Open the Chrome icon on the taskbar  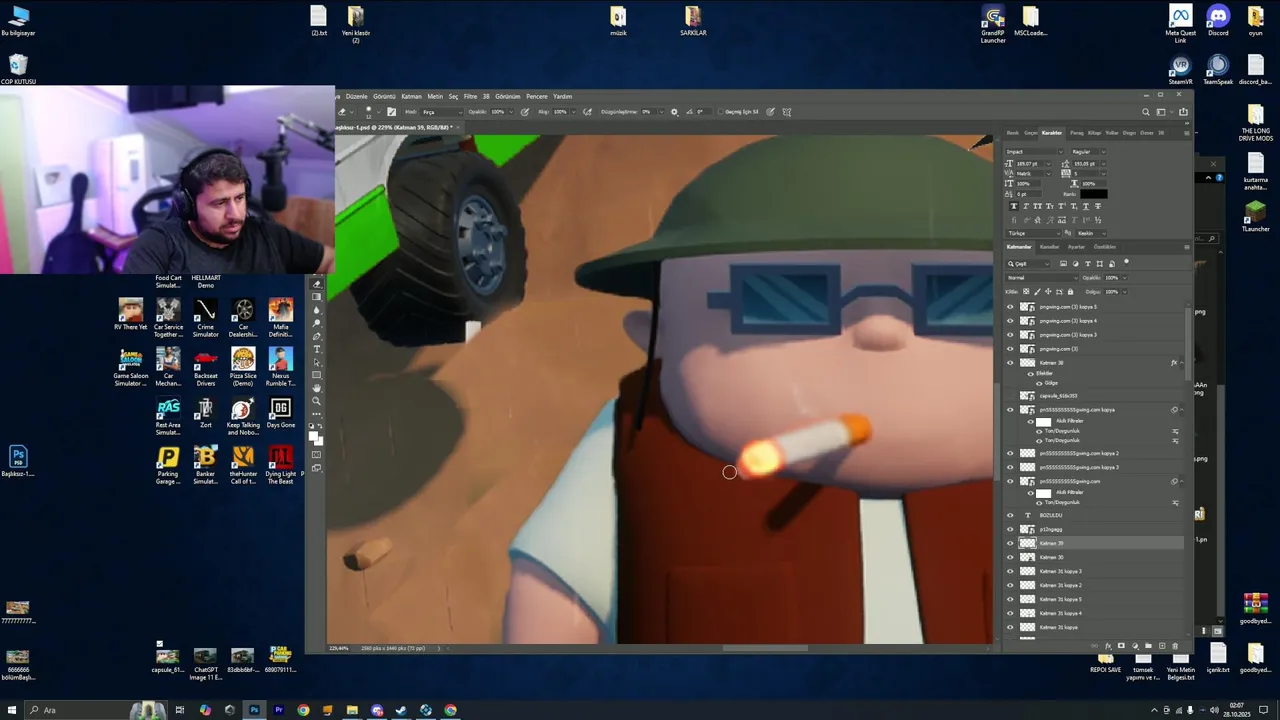303,710
